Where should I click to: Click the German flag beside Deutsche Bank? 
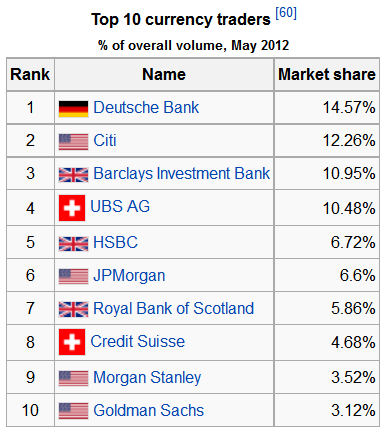coord(73,109)
